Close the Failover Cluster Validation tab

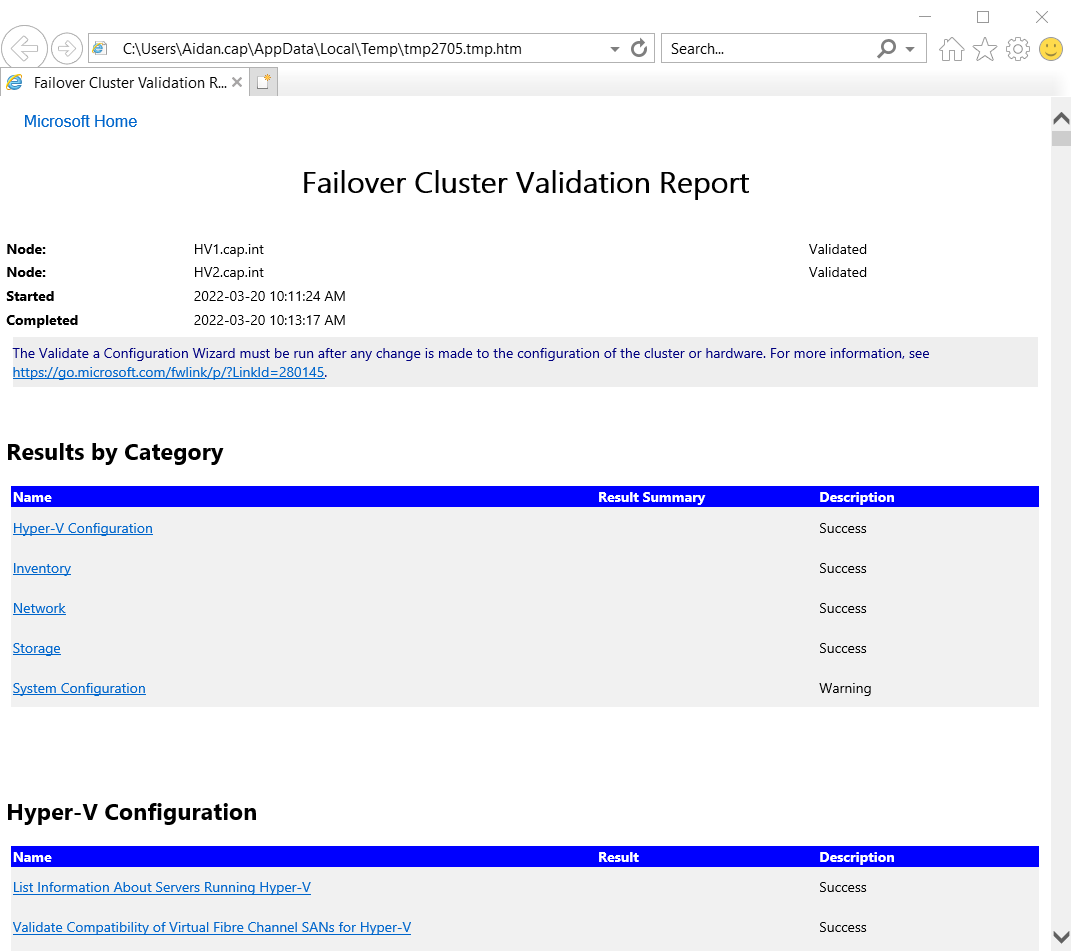tap(237, 82)
